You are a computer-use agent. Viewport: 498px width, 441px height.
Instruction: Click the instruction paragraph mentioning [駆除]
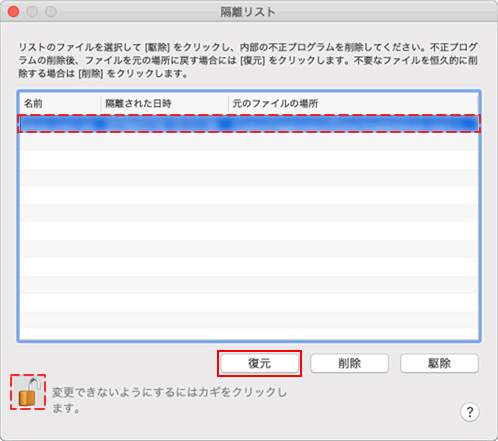(x=248, y=60)
